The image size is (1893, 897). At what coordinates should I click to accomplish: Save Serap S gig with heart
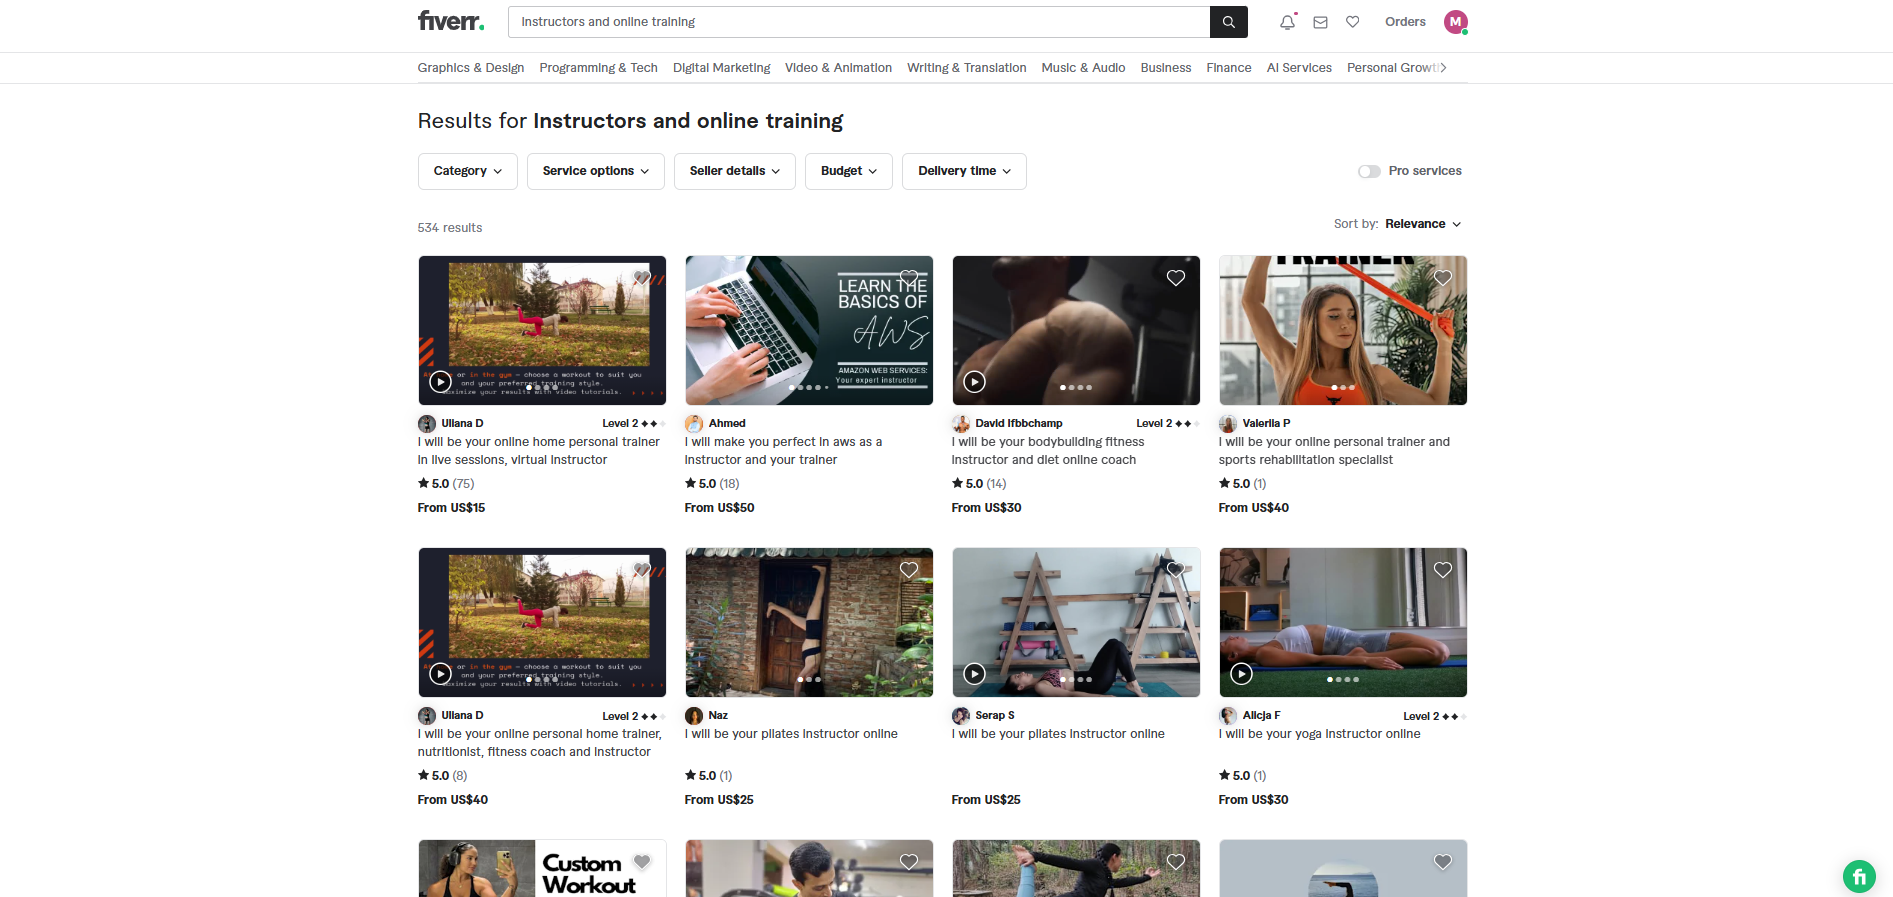[1176, 570]
